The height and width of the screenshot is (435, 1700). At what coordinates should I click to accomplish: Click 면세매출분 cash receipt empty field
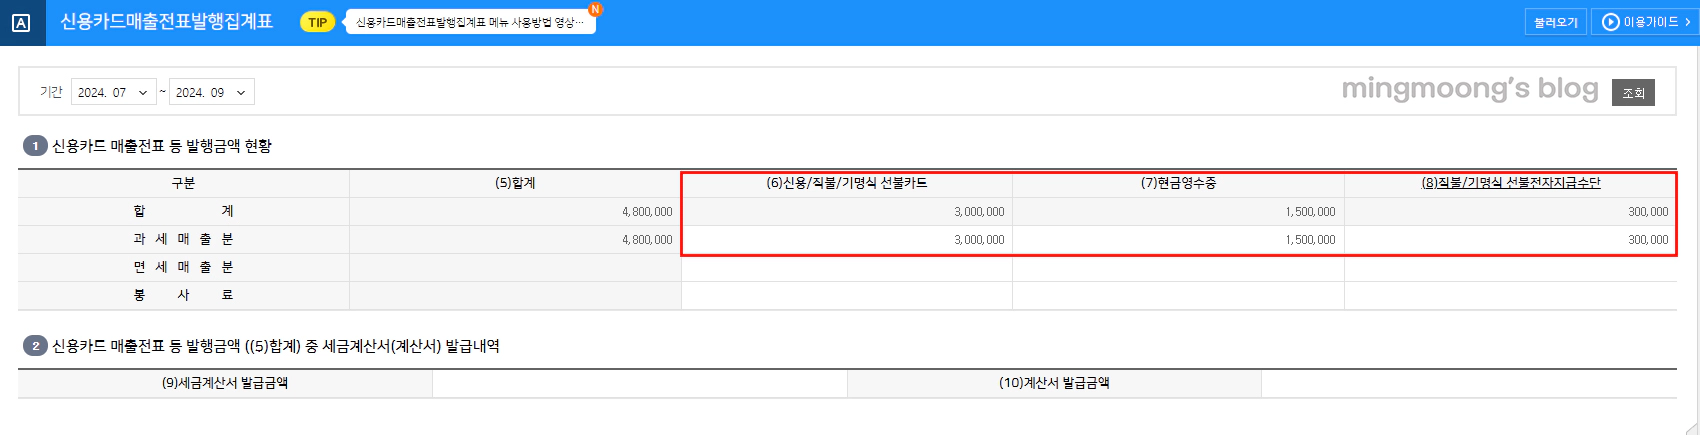click(1178, 267)
